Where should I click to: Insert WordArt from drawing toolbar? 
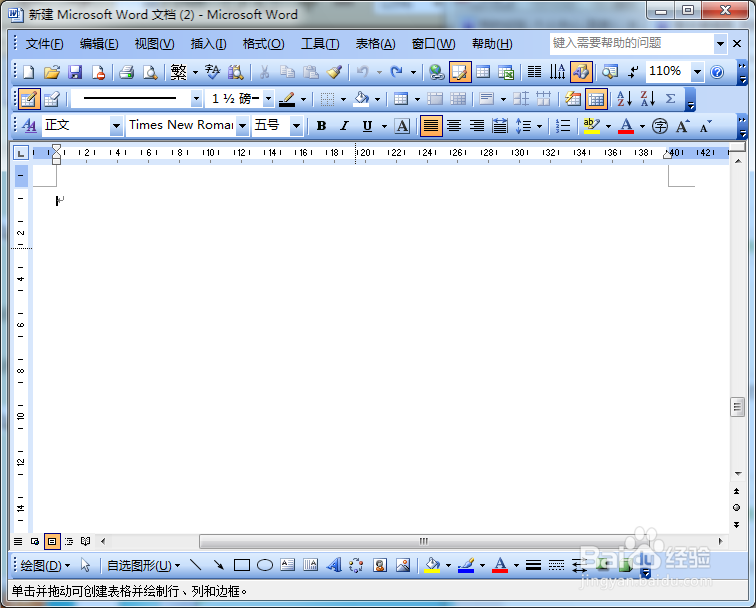coord(334,565)
